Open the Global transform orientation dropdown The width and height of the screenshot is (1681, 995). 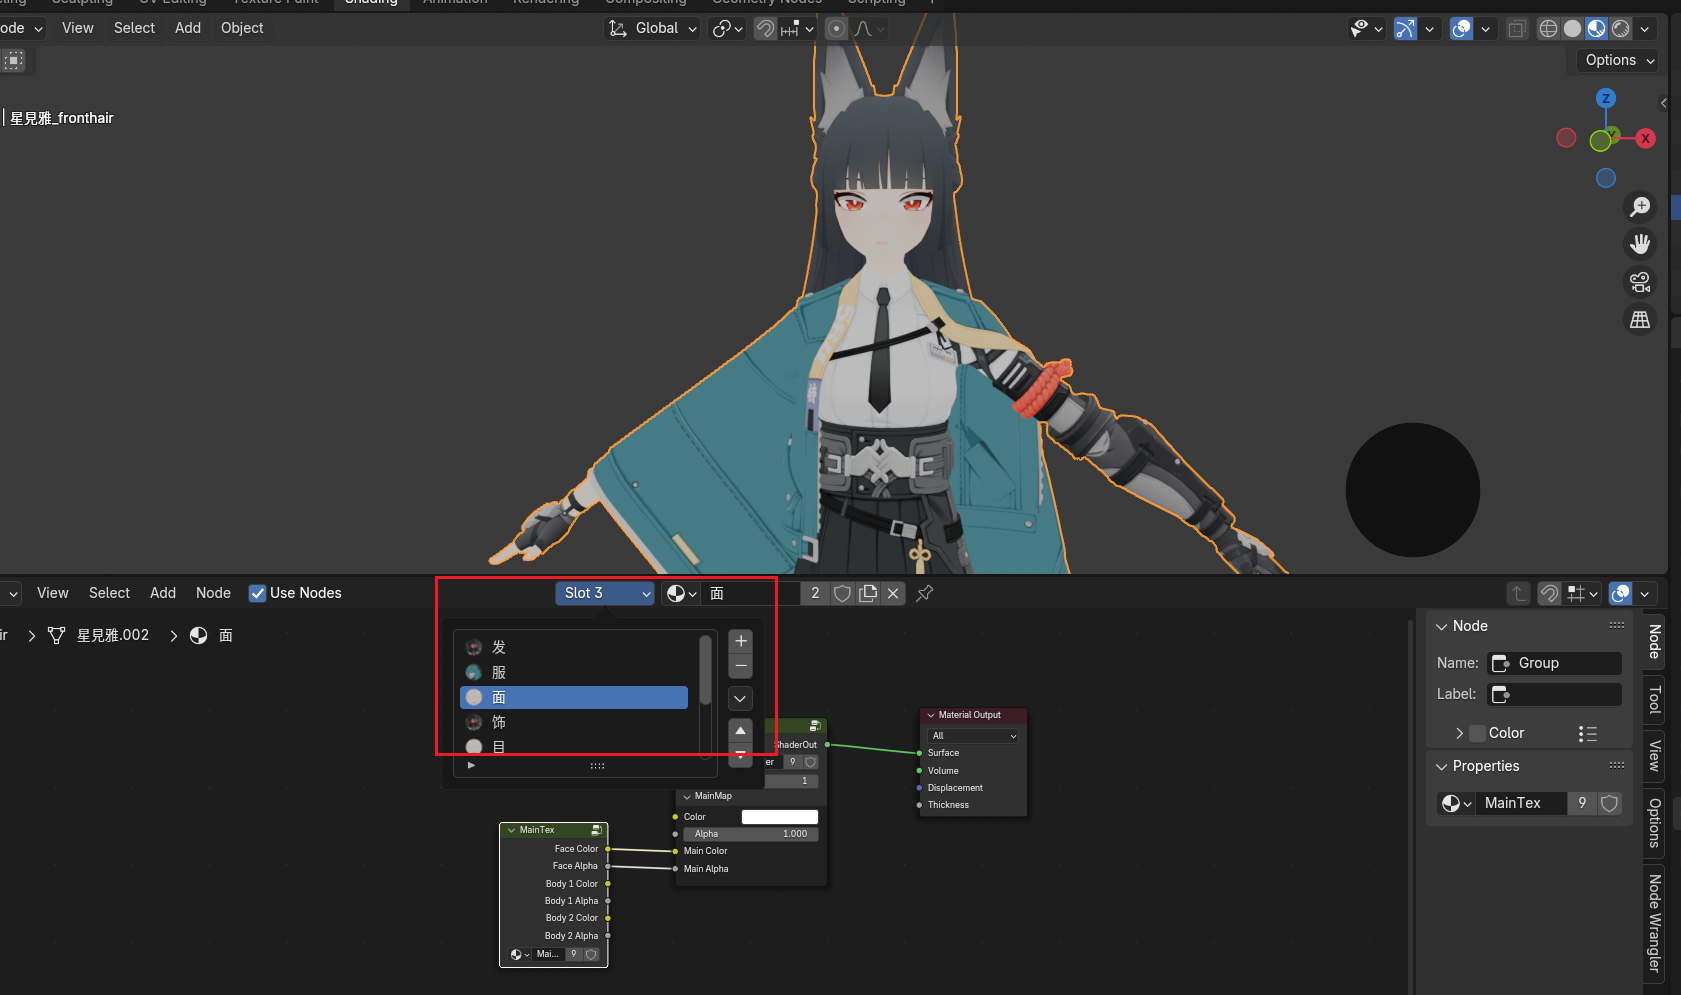[654, 28]
